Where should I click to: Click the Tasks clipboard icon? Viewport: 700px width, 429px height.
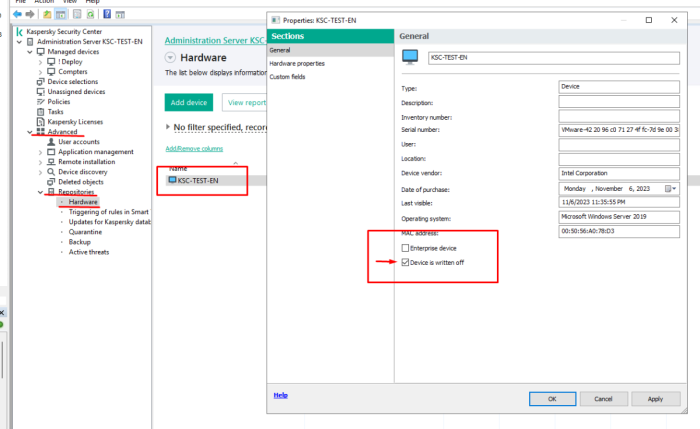point(41,112)
